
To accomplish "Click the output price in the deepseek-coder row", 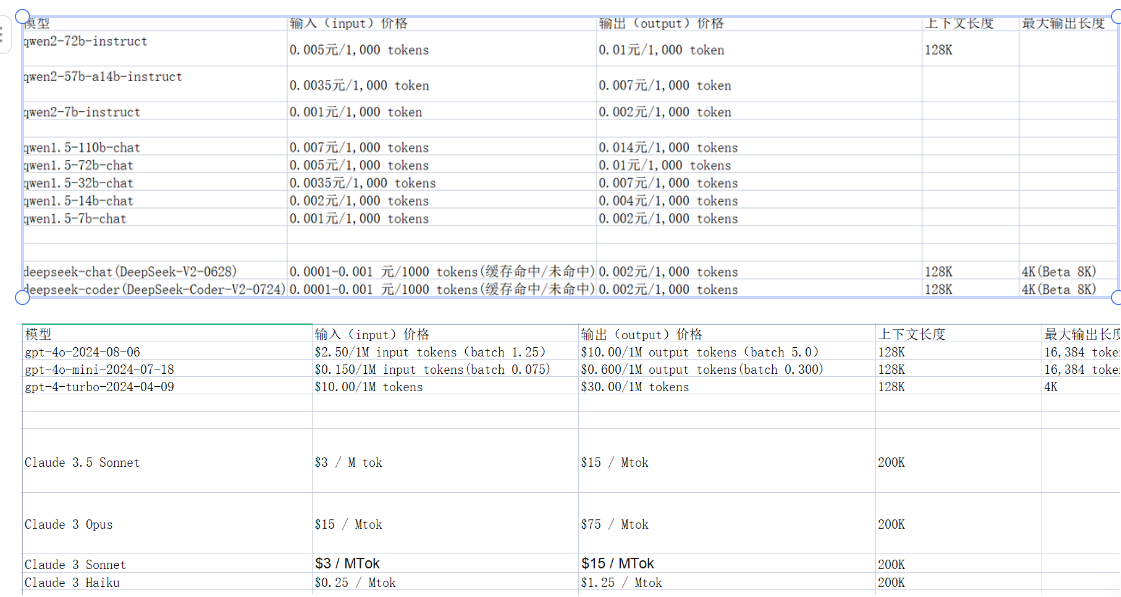I will tap(668, 290).
